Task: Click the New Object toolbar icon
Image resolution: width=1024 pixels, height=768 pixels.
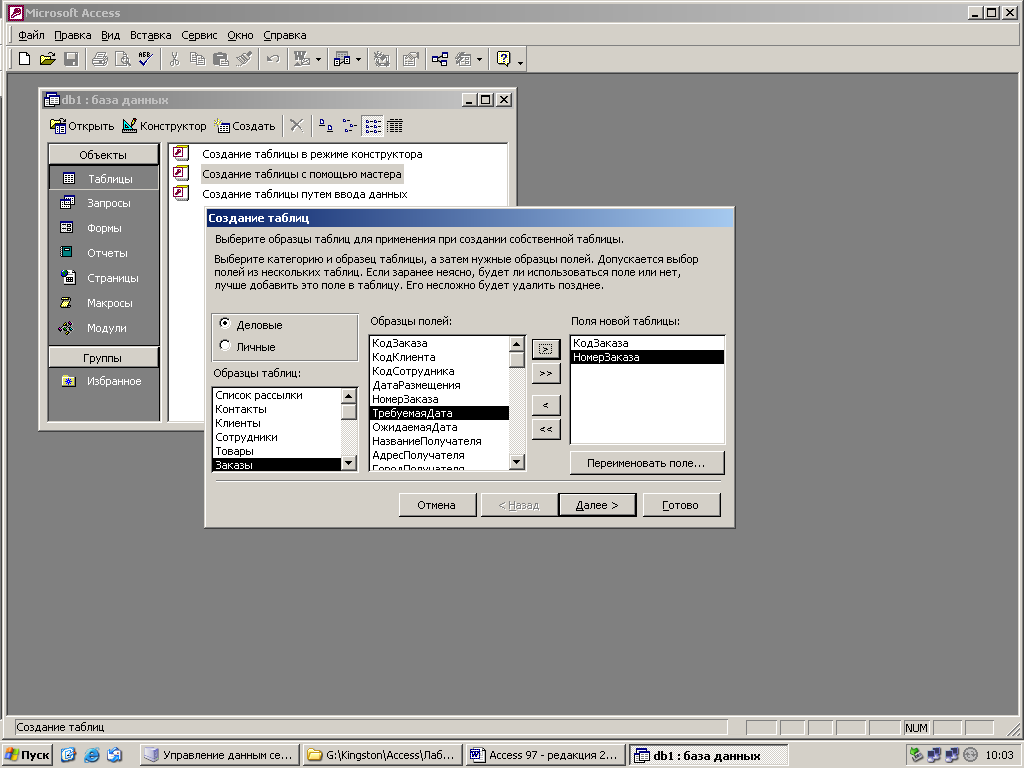Action: tap(463, 59)
